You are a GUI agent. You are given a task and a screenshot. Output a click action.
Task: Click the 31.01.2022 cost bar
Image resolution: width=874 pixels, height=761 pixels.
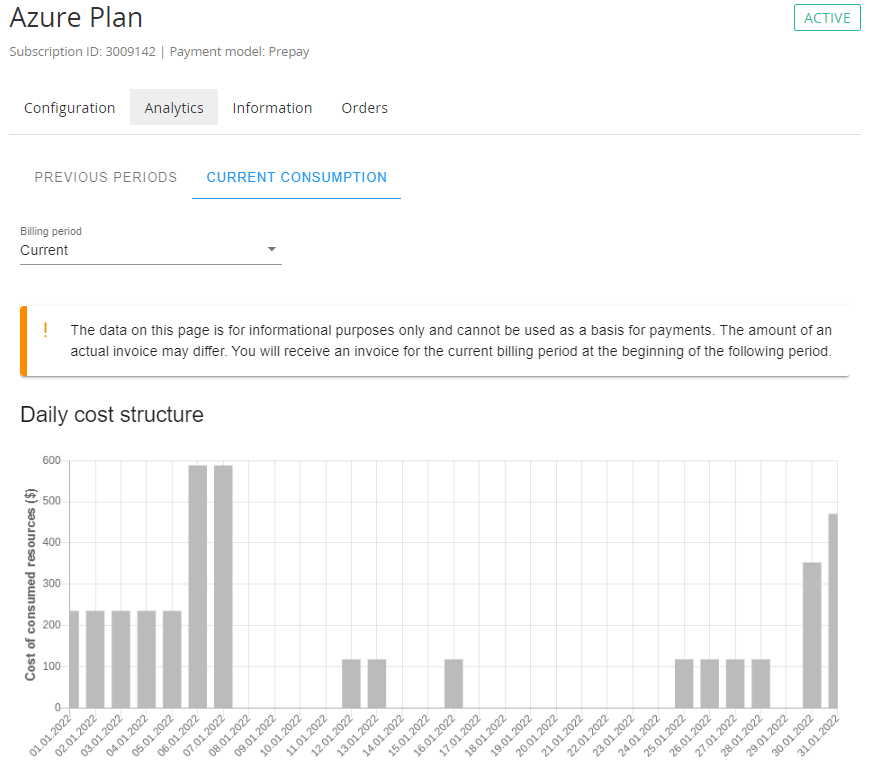coord(833,610)
